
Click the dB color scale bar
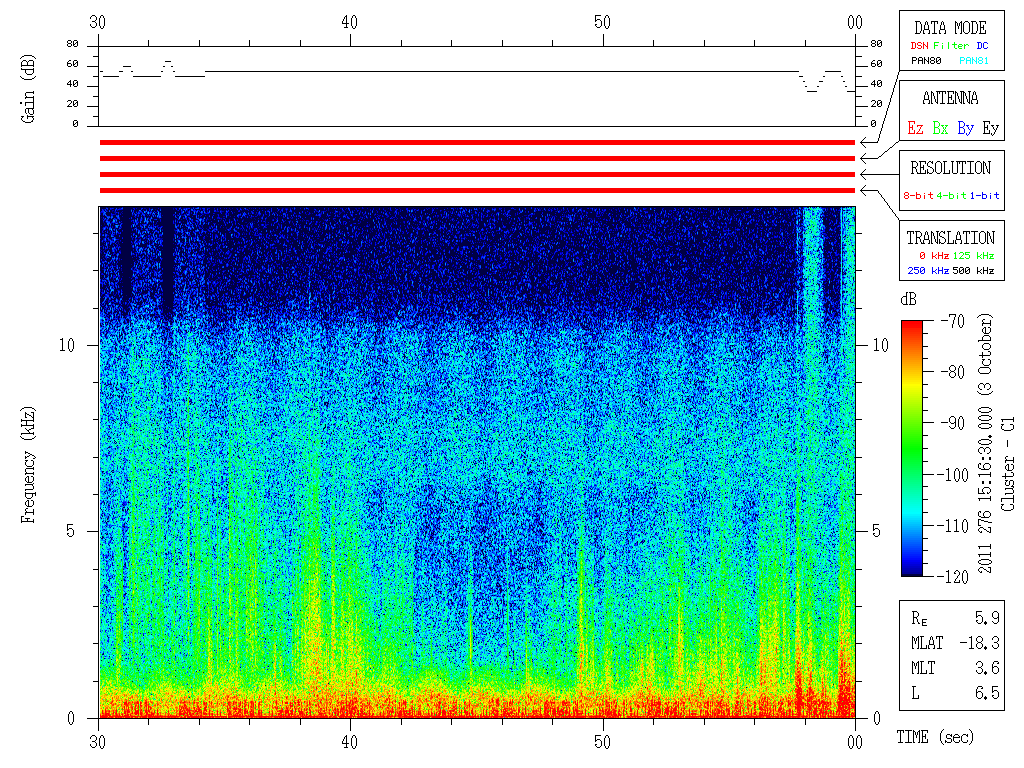click(x=912, y=448)
